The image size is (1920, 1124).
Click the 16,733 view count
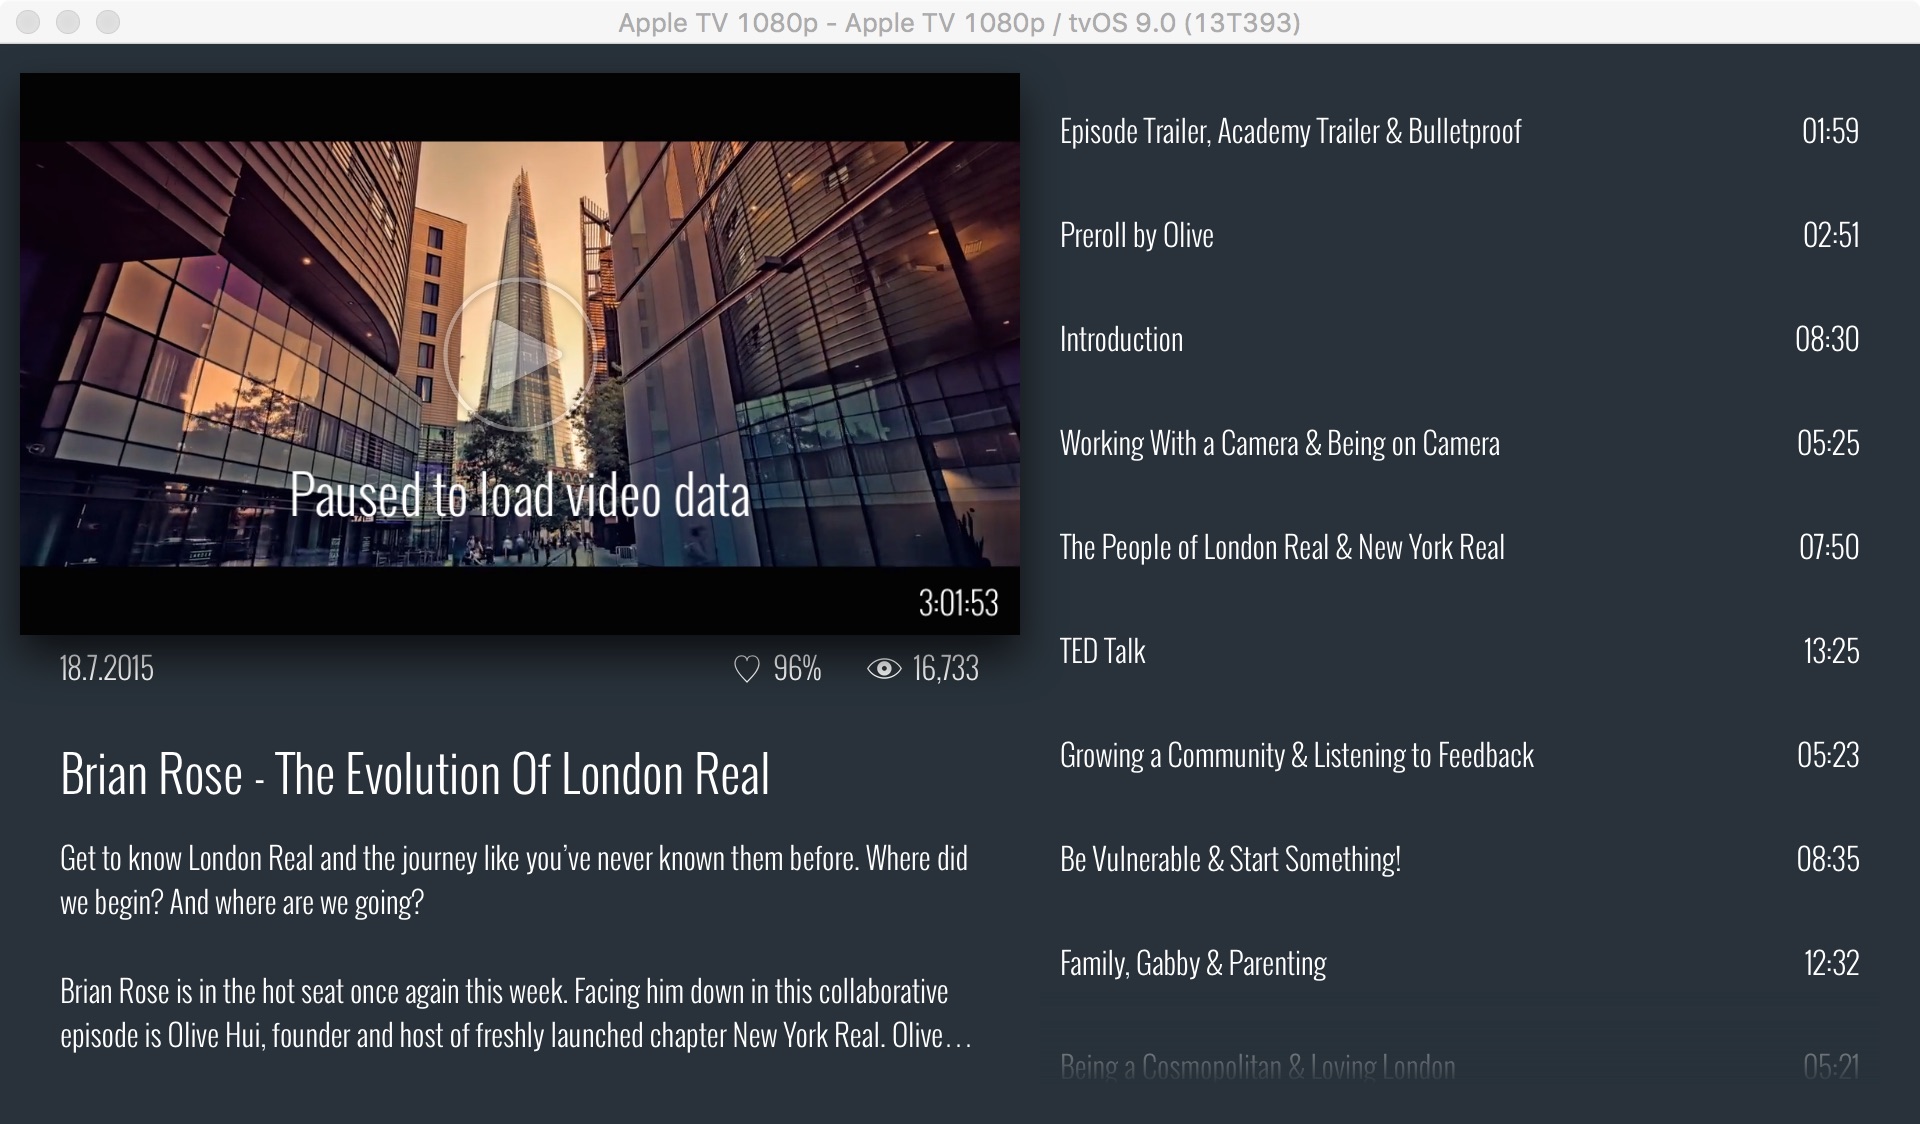tap(945, 669)
